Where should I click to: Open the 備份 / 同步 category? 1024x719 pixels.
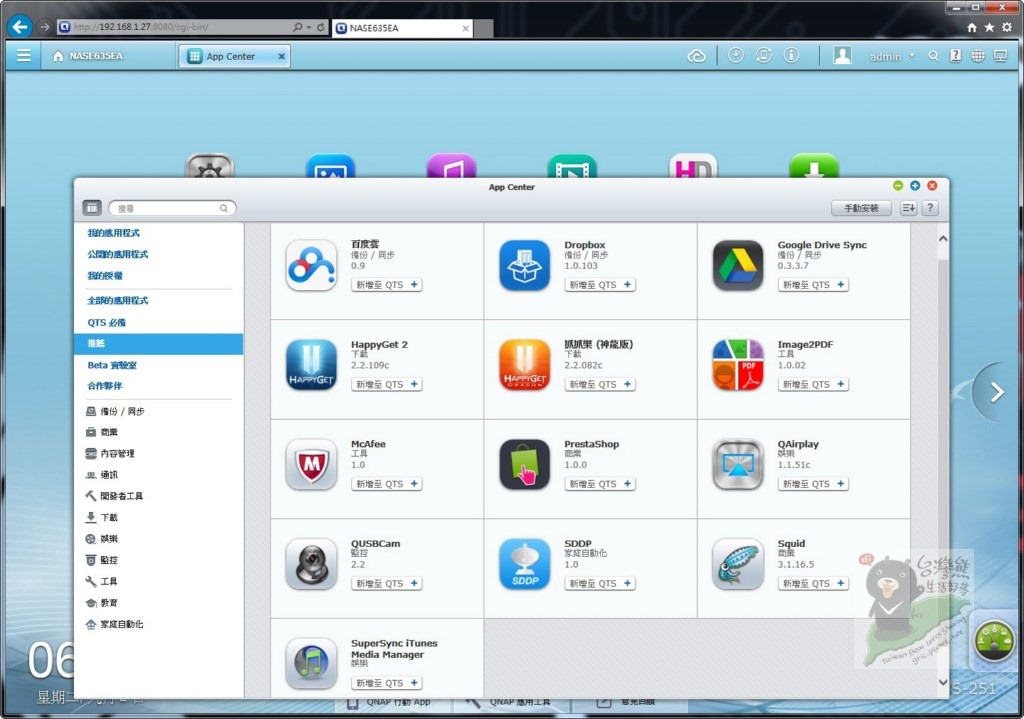click(x=115, y=411)
